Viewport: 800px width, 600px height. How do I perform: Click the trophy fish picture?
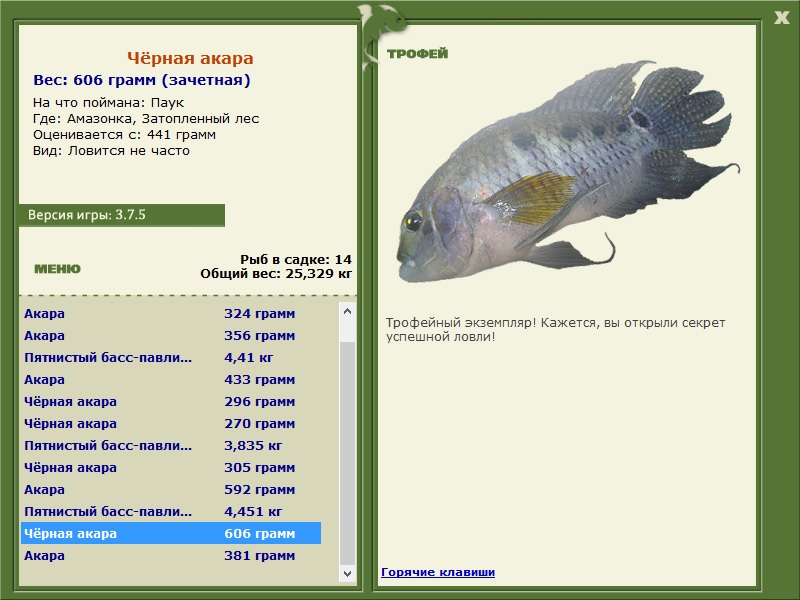pyautogui.click(x=567, y=171)
